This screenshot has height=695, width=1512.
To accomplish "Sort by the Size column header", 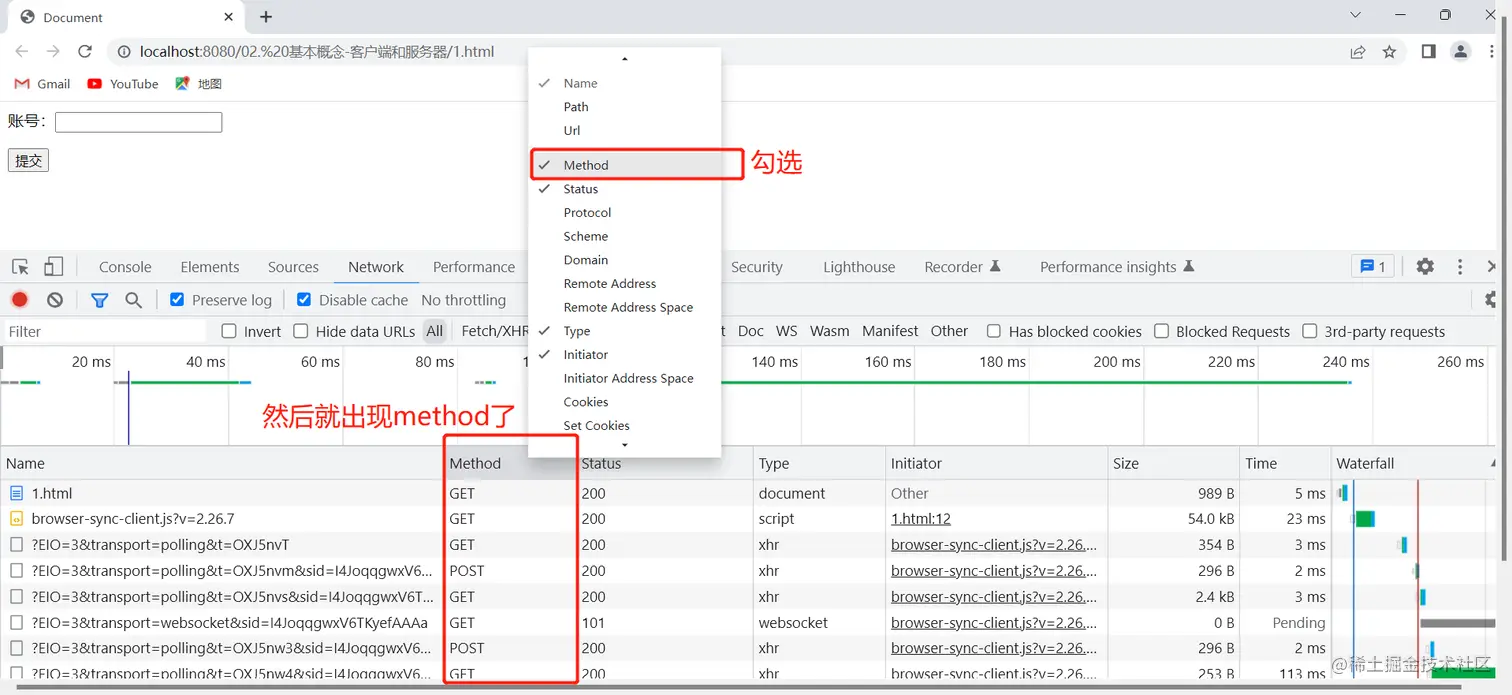I will tap(1173, 463).
